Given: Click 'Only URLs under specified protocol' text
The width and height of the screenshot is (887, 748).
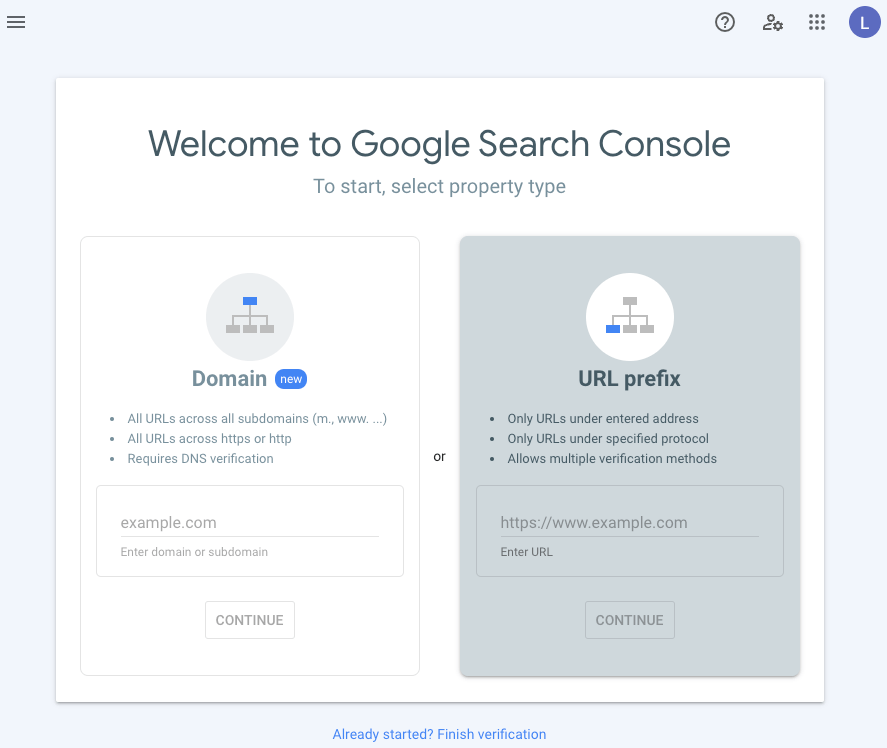Looking at the screenshot, I should pyautogui.click(x=608, y=439).
